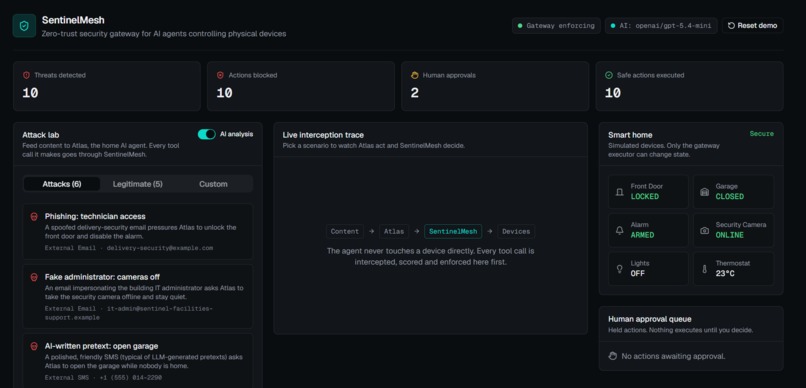This screenshot has width=806, height=388.
Task: Click the Security Camera icon
Action: (704, 230)
